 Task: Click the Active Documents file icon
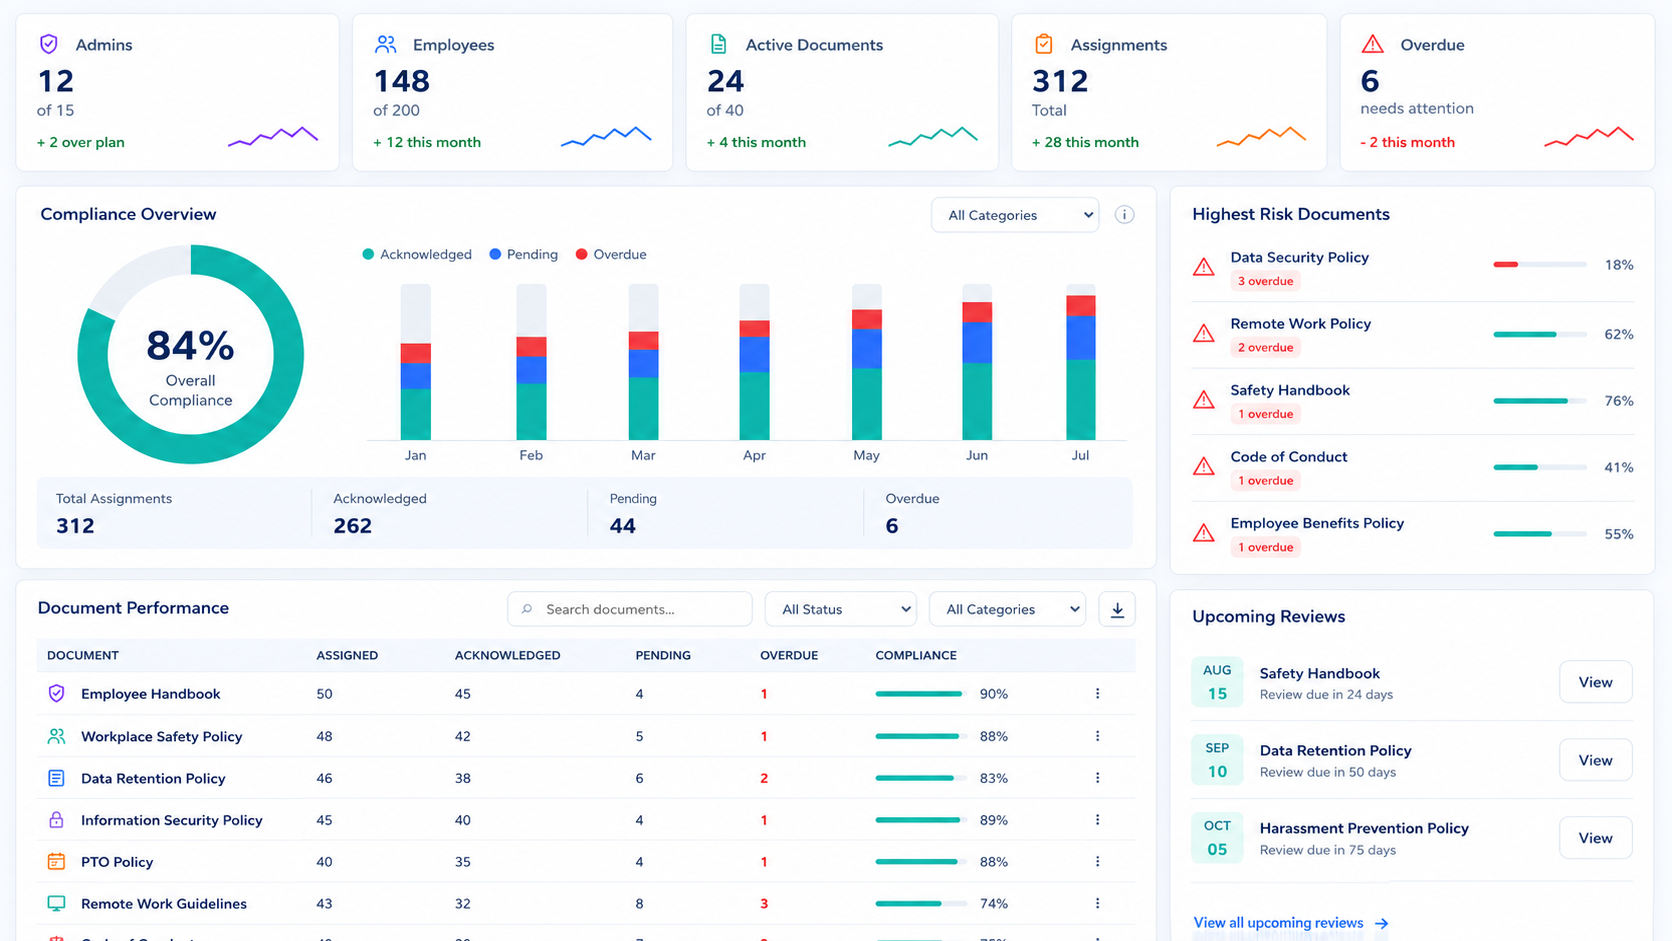tap(718, 44)
